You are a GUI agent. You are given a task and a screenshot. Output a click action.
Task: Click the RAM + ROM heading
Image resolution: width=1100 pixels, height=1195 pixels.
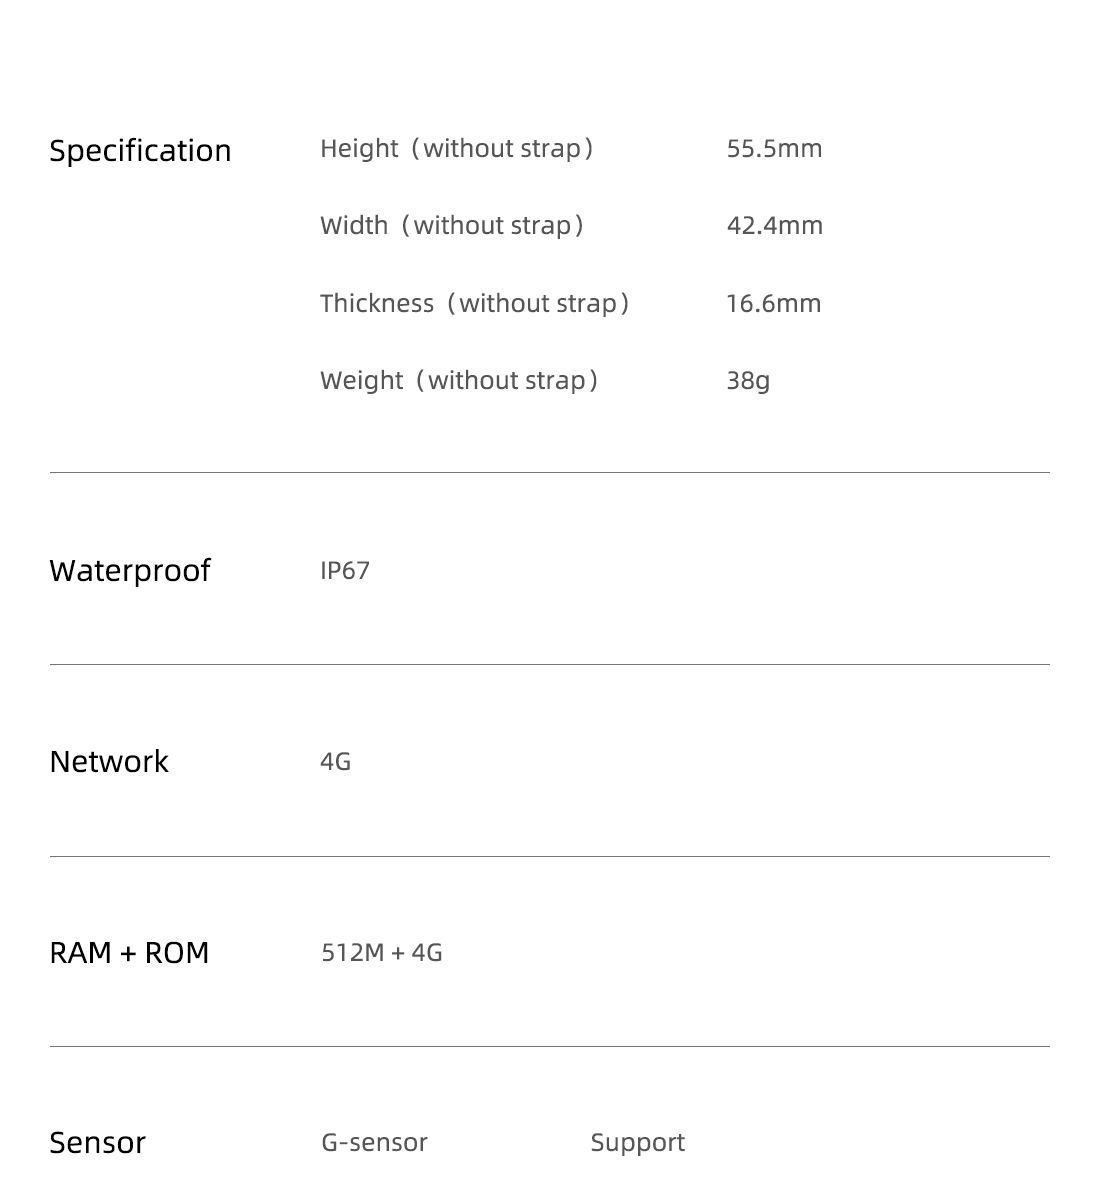(x=129, y=953)
